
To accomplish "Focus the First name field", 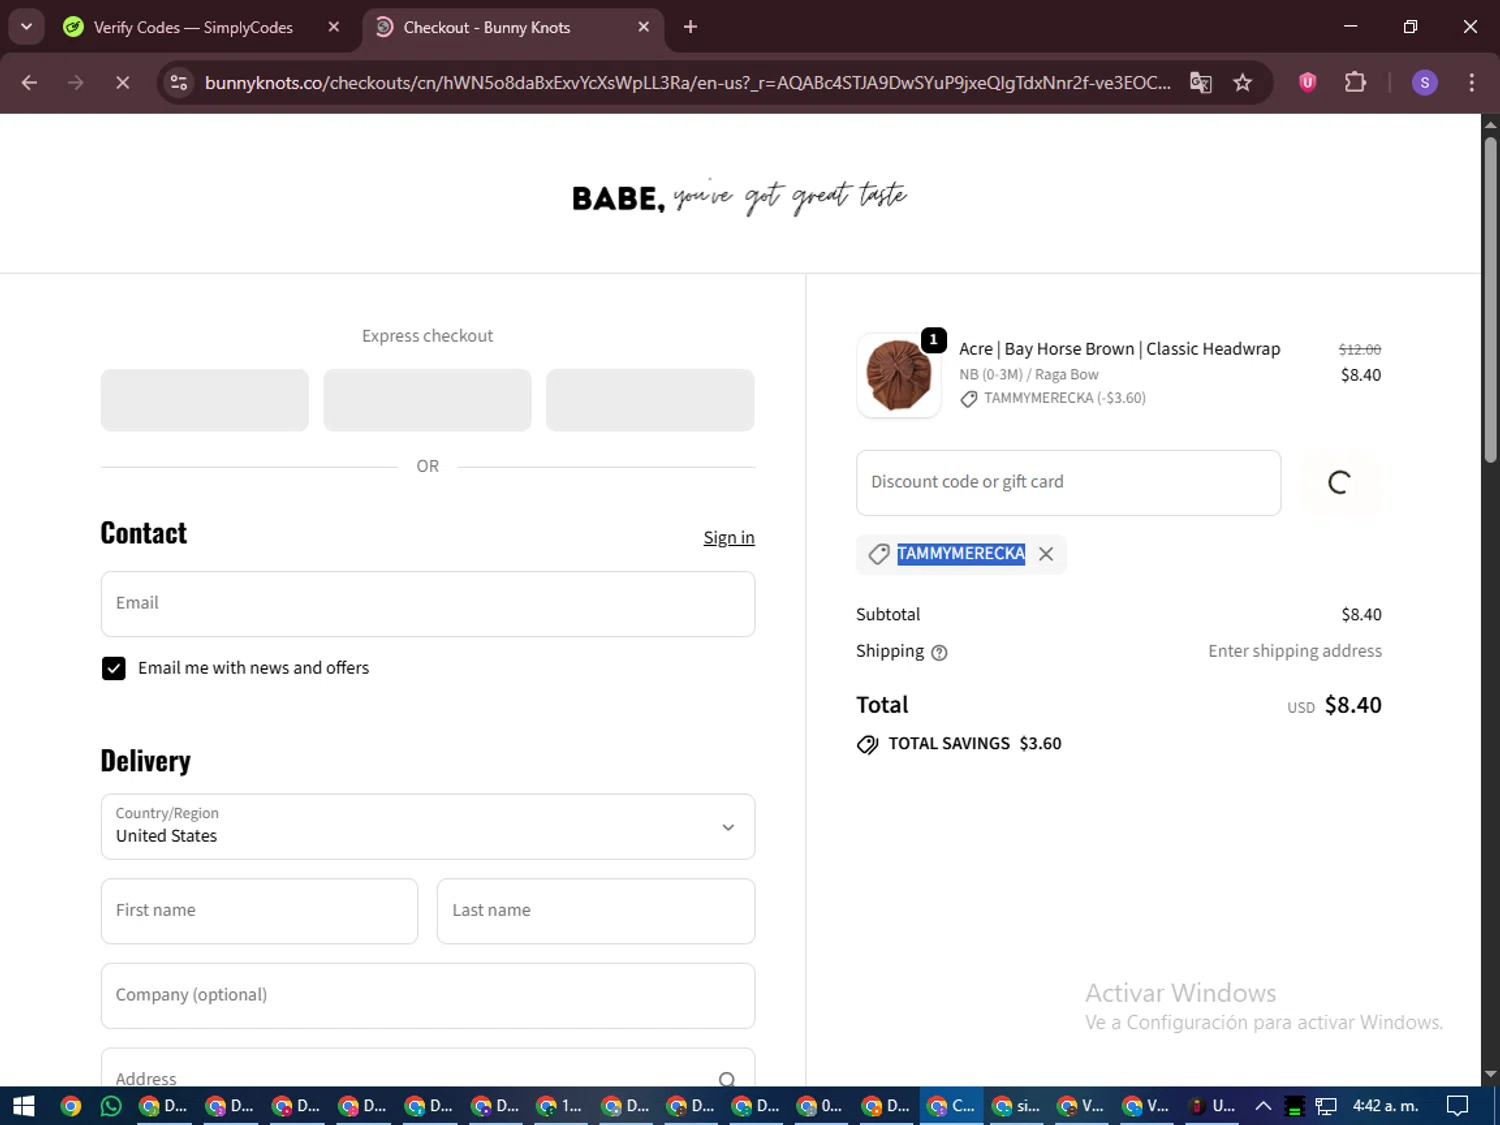I will click(x=259, y=911).
